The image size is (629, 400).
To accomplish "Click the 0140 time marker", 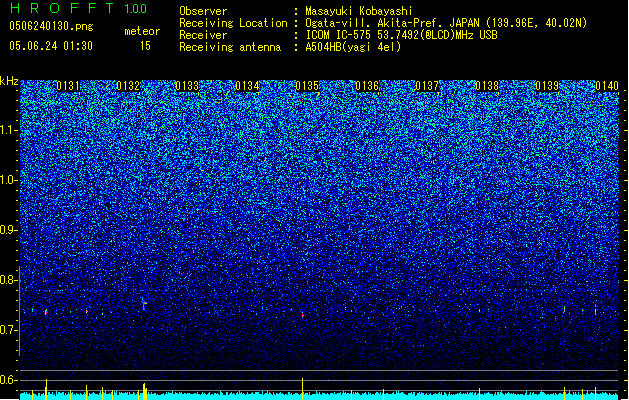I will (x=607, y=86).
